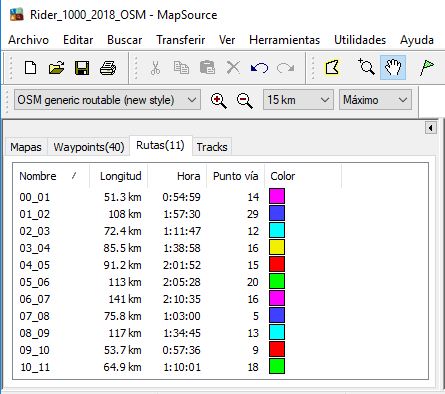Select route 04_05 in the list

click(35, 265)
